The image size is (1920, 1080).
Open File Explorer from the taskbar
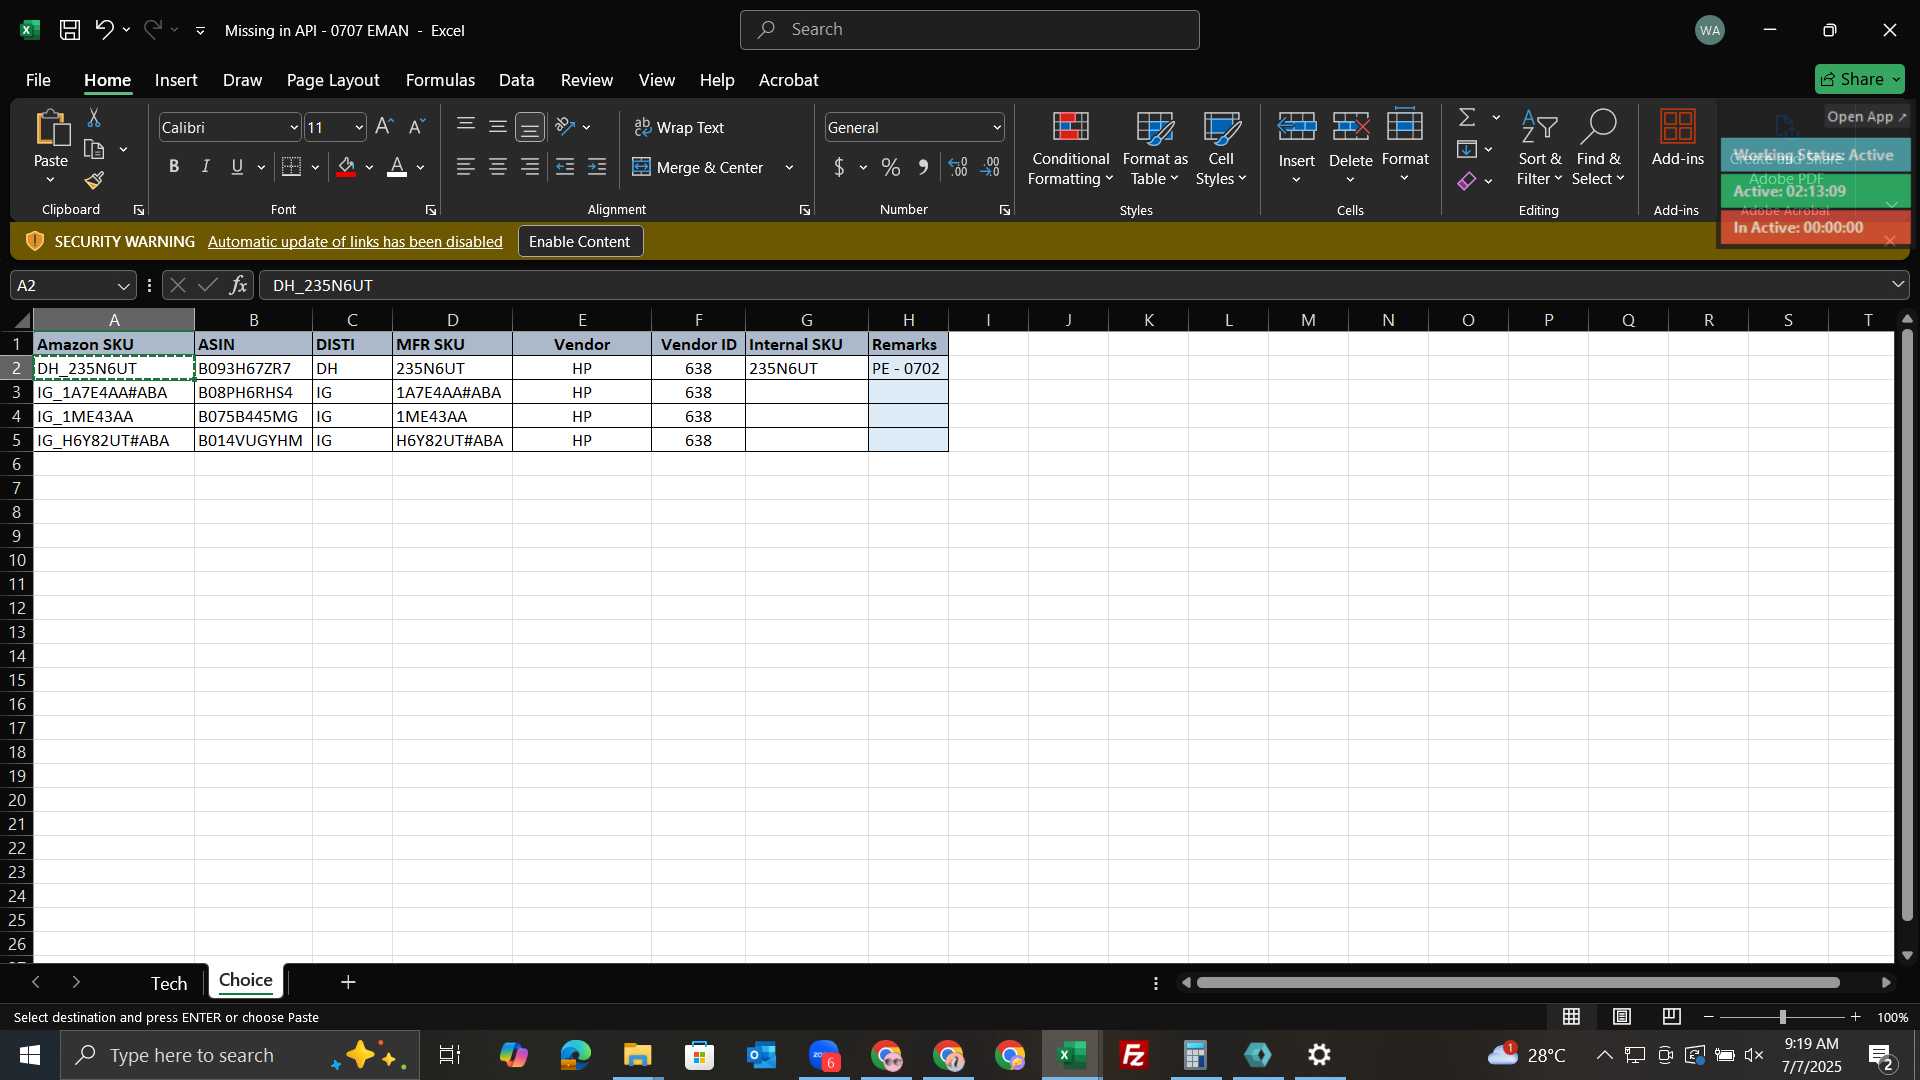point(637,1055)
